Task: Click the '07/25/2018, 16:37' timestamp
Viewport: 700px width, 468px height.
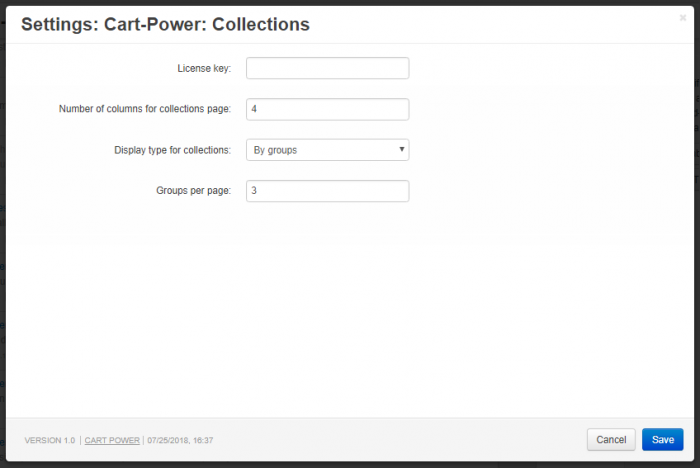Action: [x=180, y=440]
